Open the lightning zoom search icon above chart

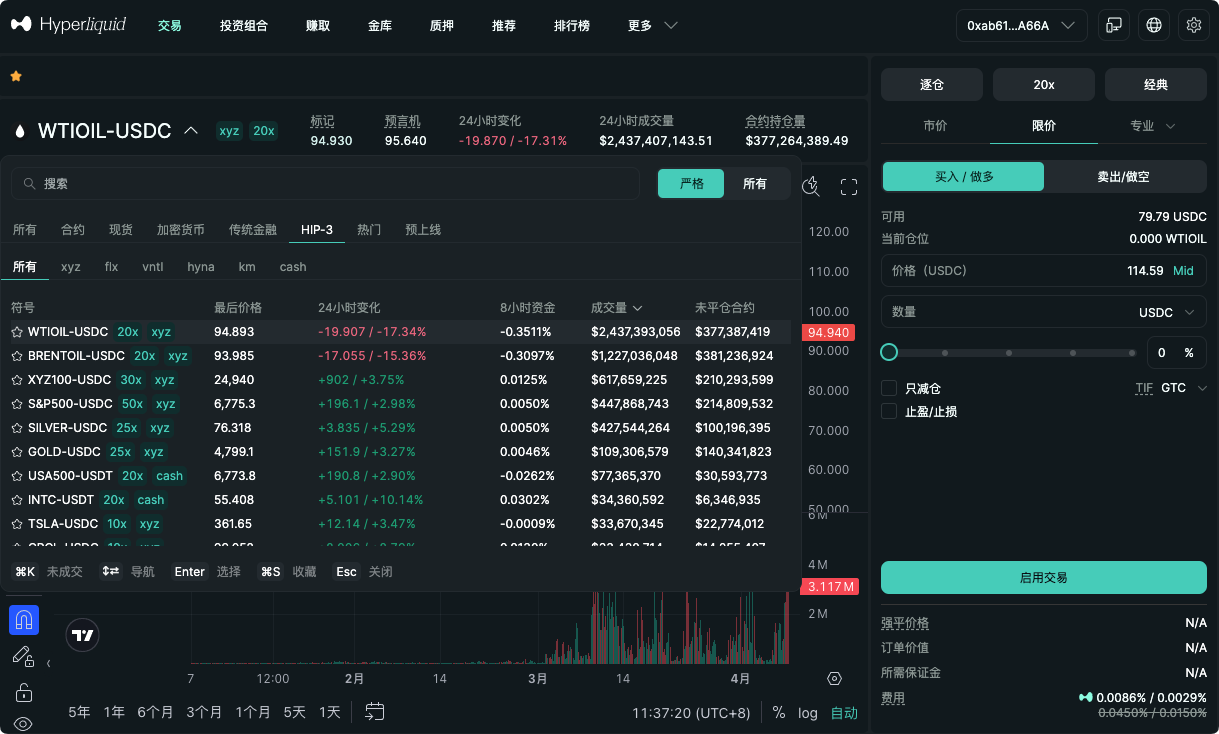(810, 186)
